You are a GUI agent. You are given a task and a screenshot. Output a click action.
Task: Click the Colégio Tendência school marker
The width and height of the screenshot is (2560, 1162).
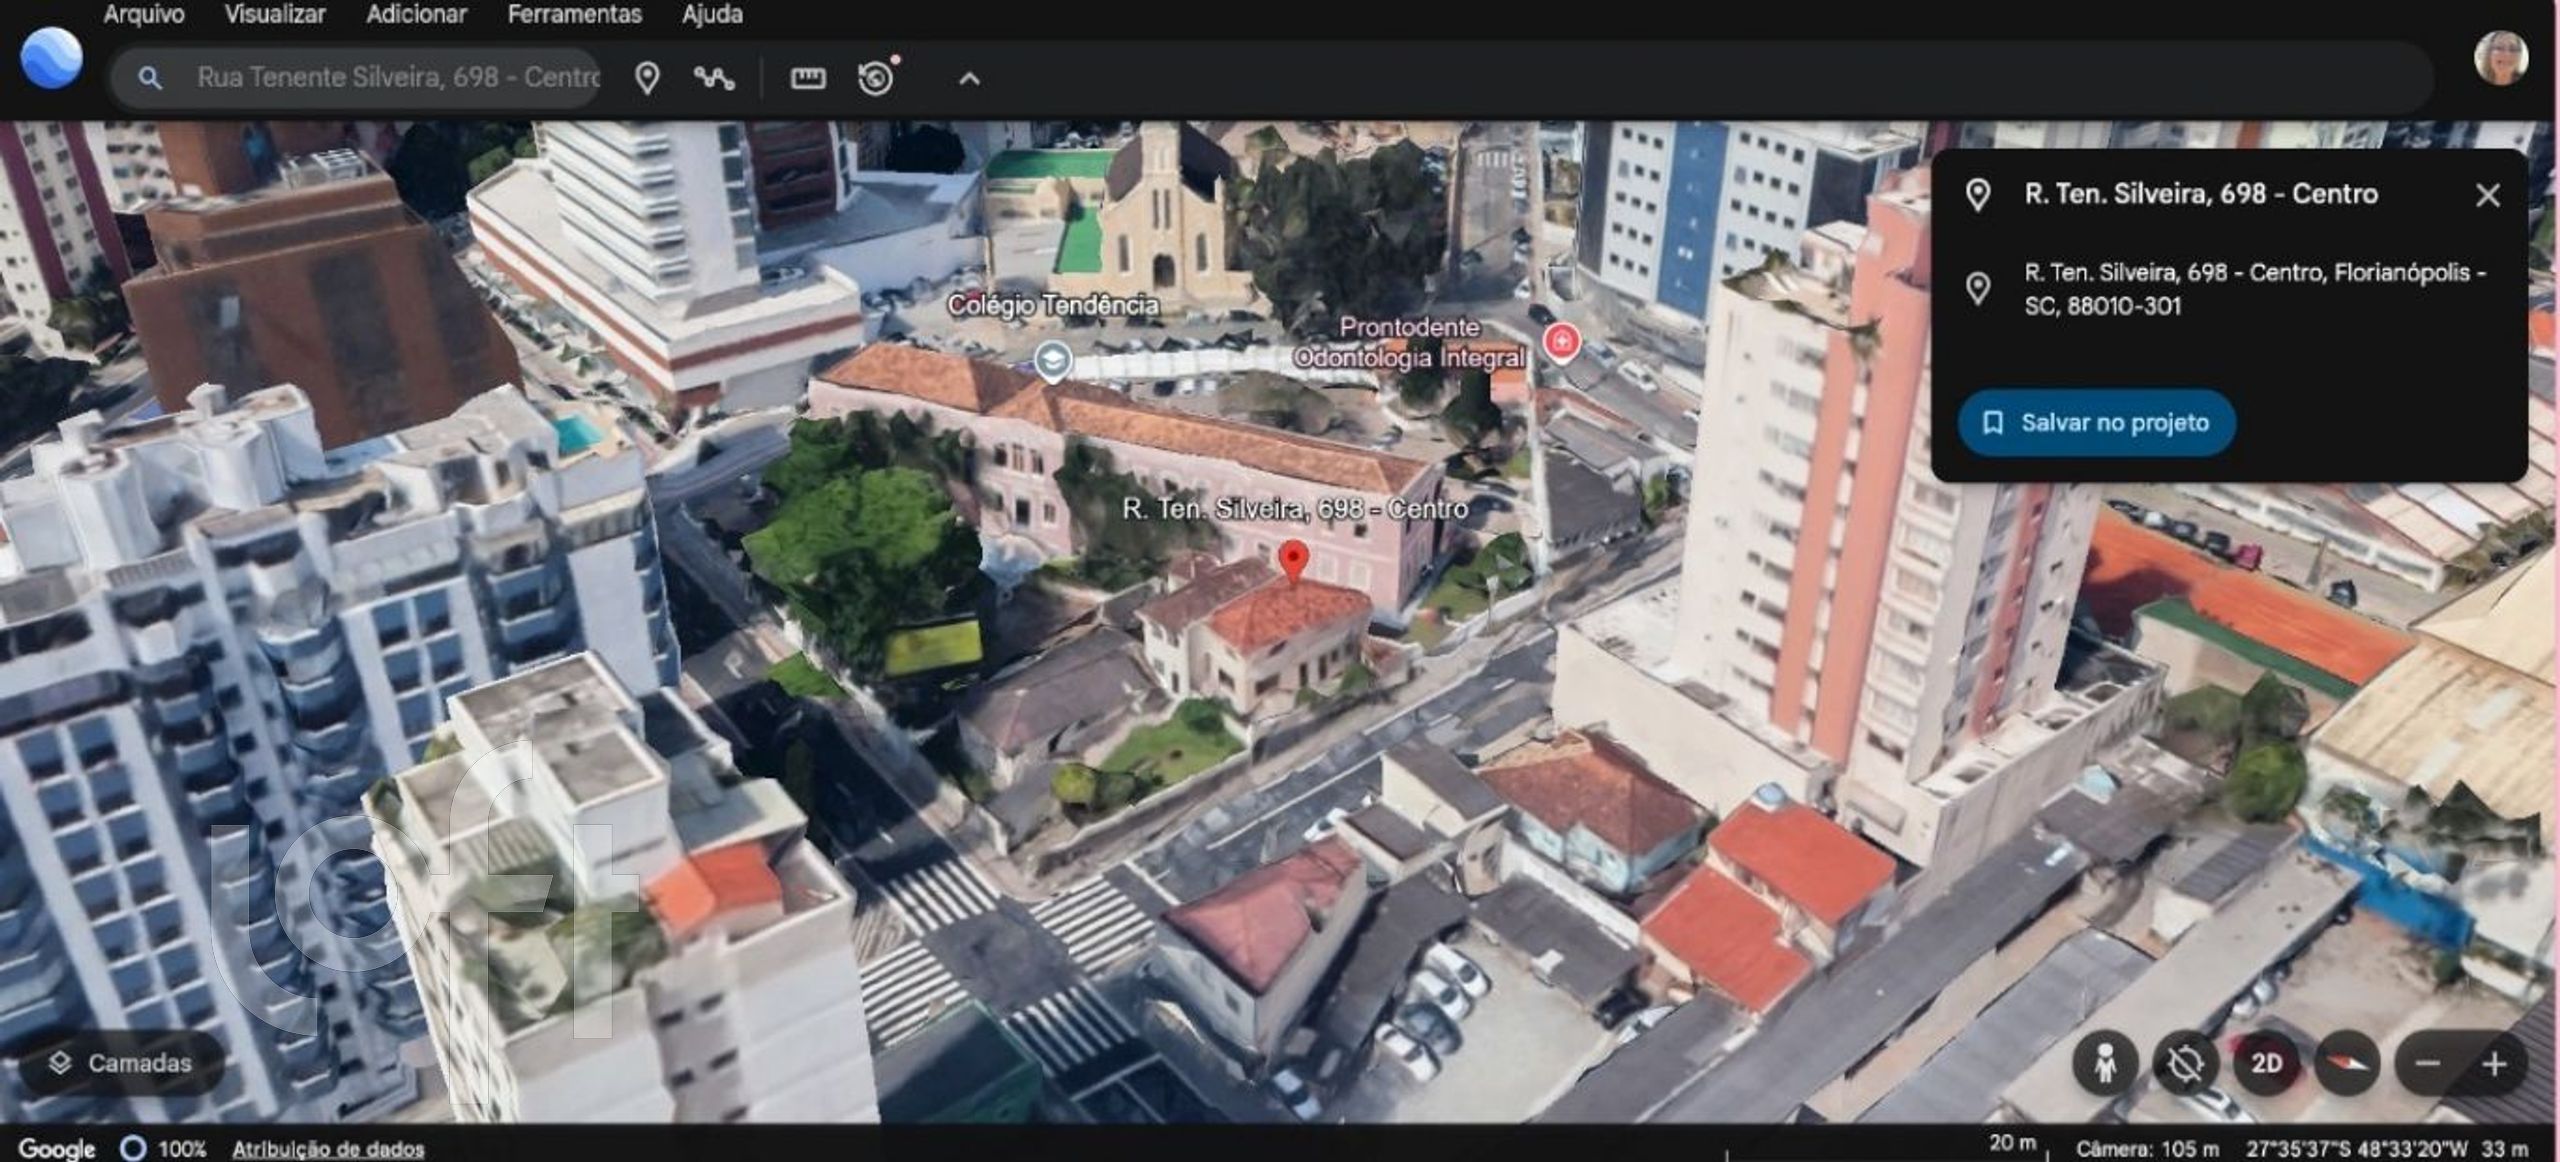[x=1052, y=361]
